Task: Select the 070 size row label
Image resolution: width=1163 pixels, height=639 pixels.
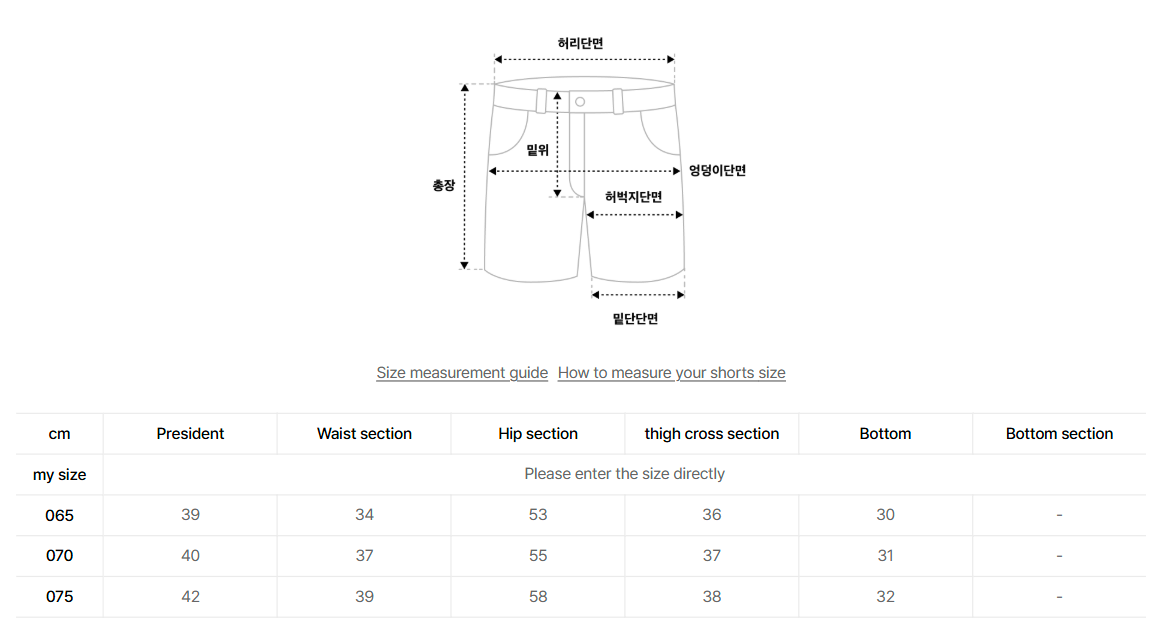Action: 60,556
